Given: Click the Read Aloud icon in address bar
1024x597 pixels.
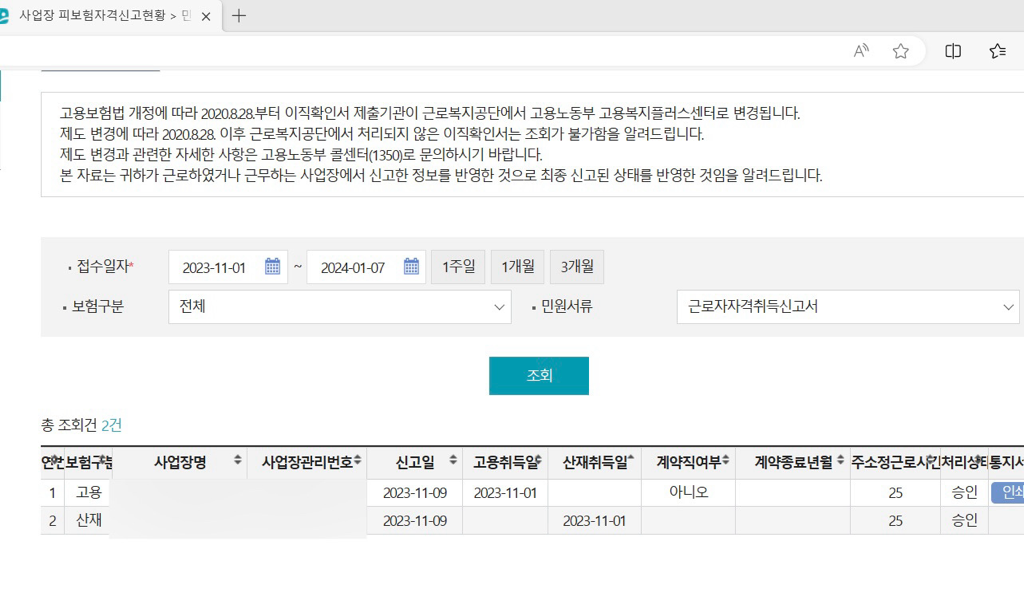Looking at the screenshot, I should [861, 51].
